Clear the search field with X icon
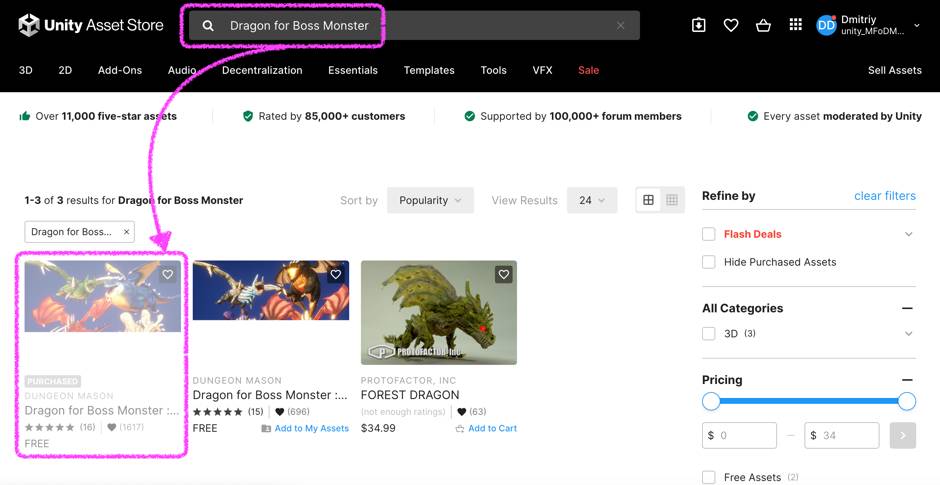 tap(620, 26)
